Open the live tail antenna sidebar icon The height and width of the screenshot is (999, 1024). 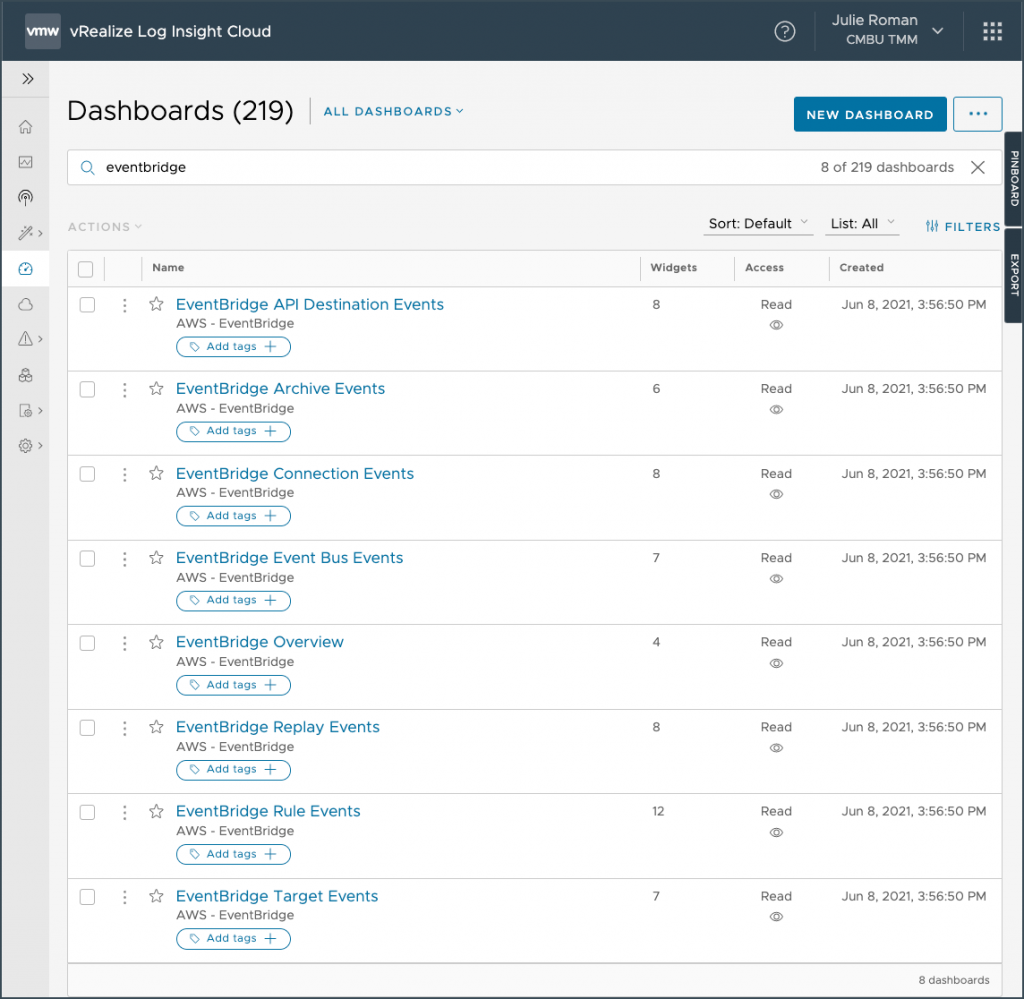click(x=25, y=198)
